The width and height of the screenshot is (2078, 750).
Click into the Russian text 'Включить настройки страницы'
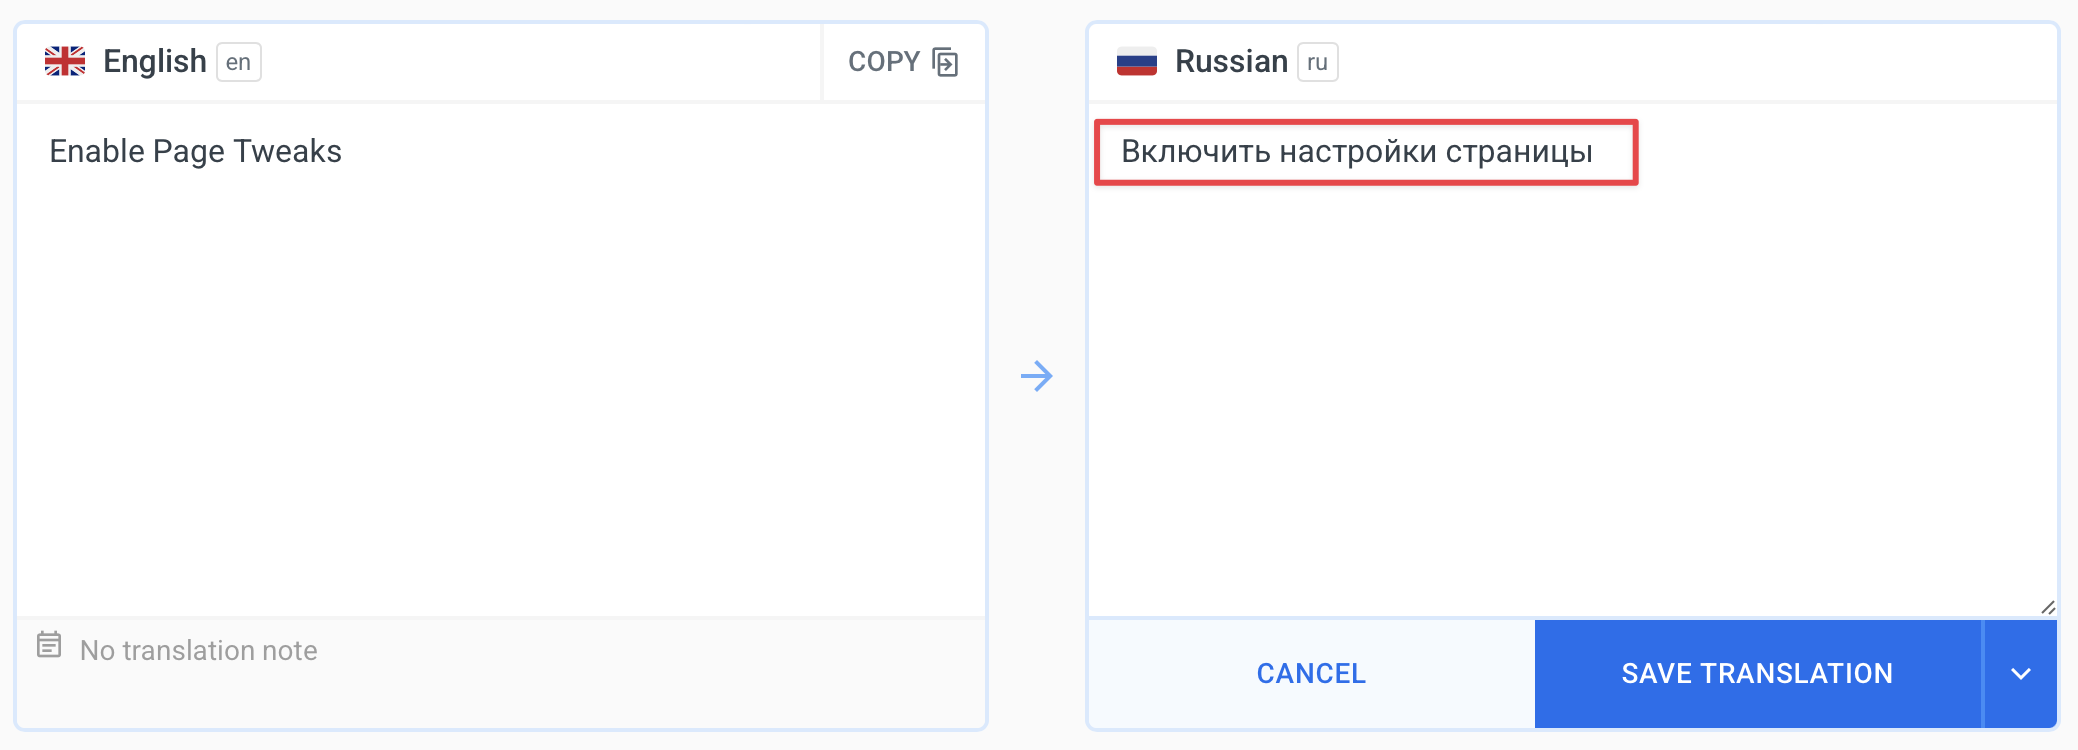(x=1356, y=152)
